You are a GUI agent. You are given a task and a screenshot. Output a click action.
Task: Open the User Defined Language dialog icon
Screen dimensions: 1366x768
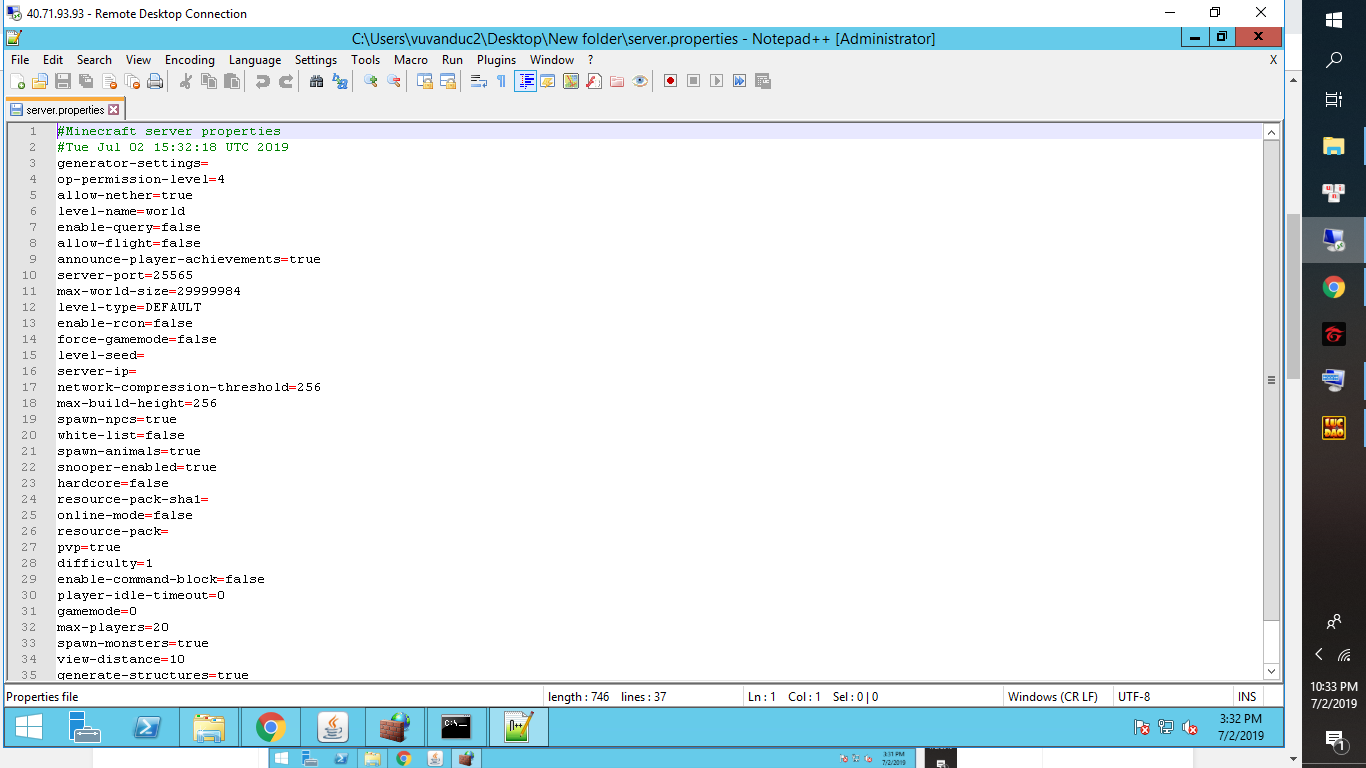(x=548, y=81)
